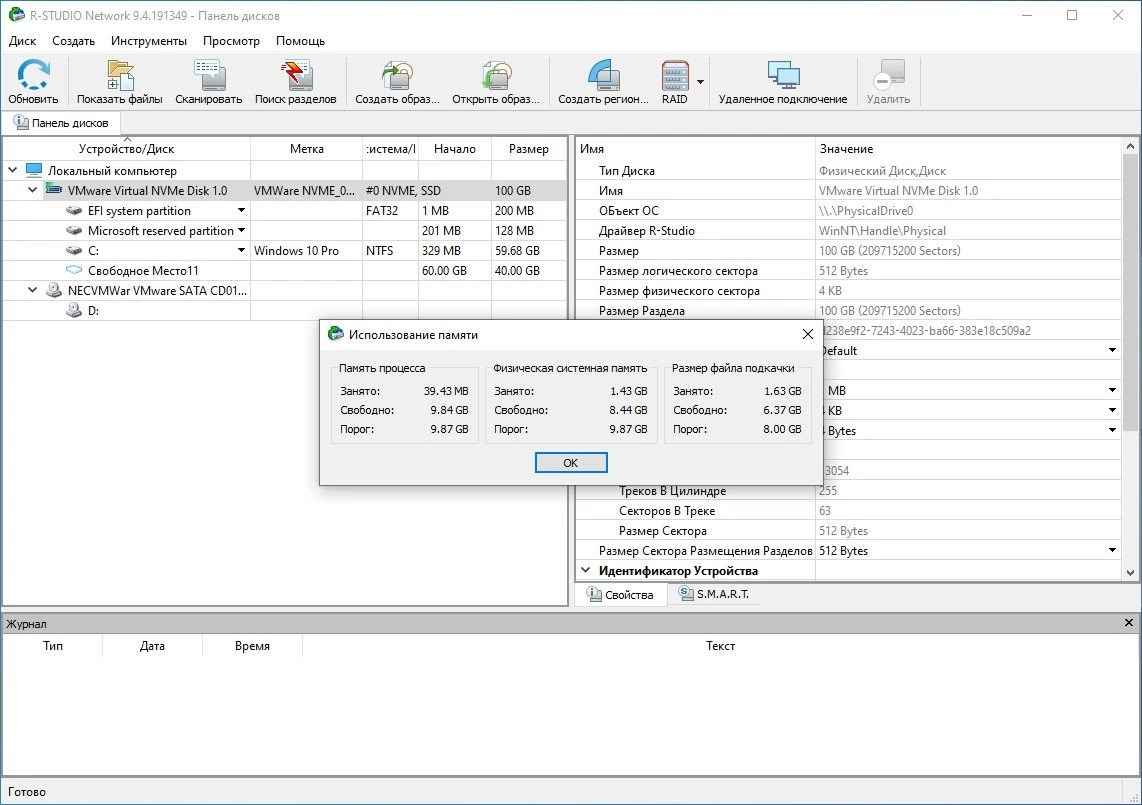This screenshot has width=1142, height=805.
Task: Click the 39.43 MB process memory value
Action: point(446,391)
